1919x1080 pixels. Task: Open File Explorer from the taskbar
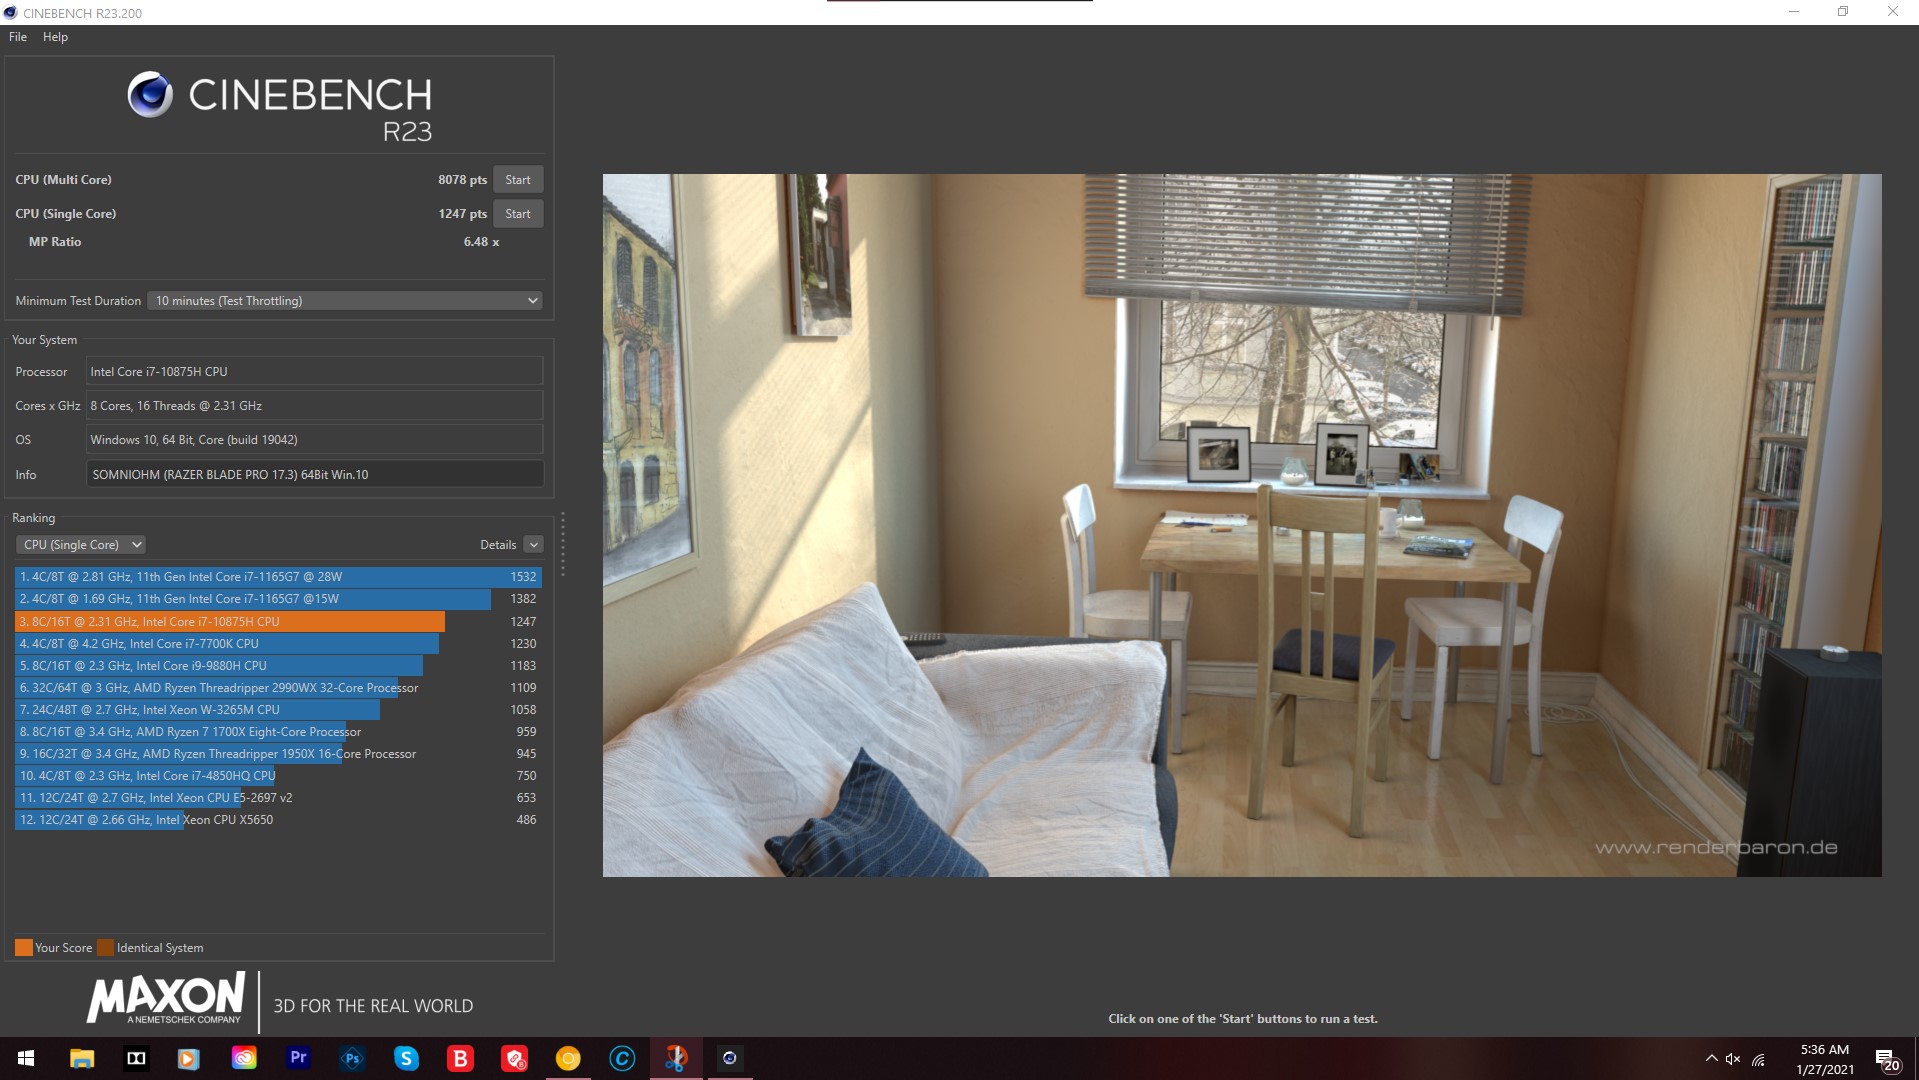click(82, 1058)
